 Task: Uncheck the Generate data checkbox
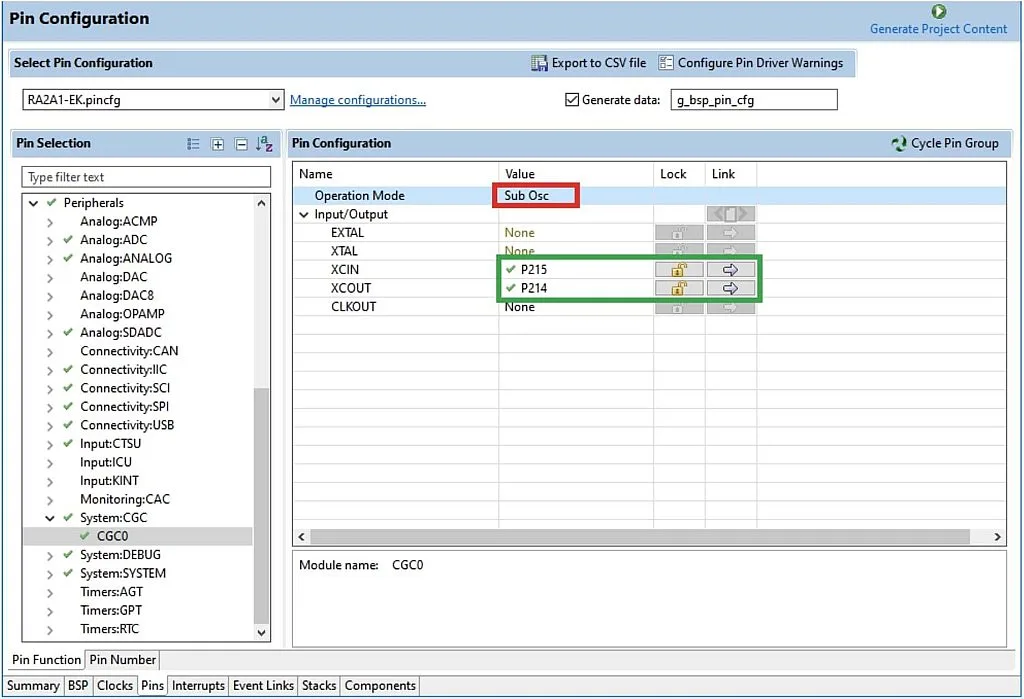pyautogui.click(x=573, y=100)
